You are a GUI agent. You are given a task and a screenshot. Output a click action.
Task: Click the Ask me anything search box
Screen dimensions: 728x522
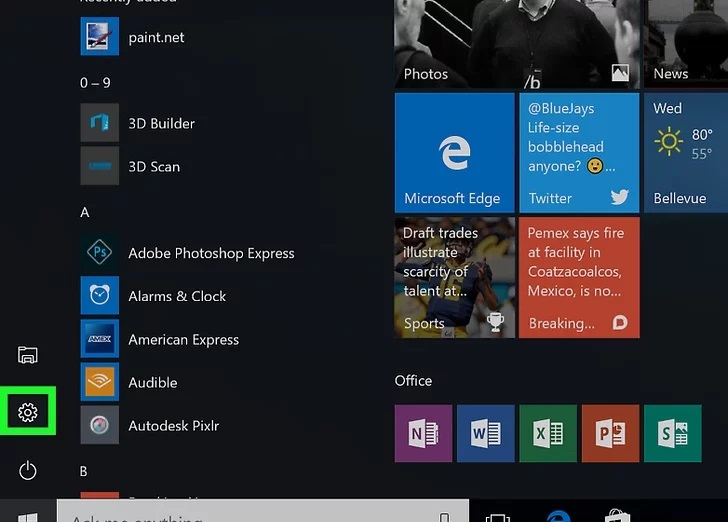point(263,511)
